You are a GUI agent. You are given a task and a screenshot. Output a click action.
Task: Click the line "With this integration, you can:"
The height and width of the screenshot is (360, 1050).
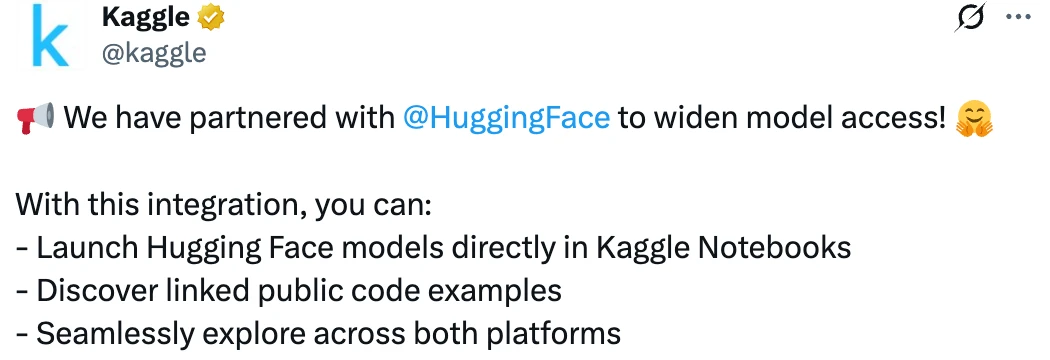pyautogui.click(x=224, y=205)
